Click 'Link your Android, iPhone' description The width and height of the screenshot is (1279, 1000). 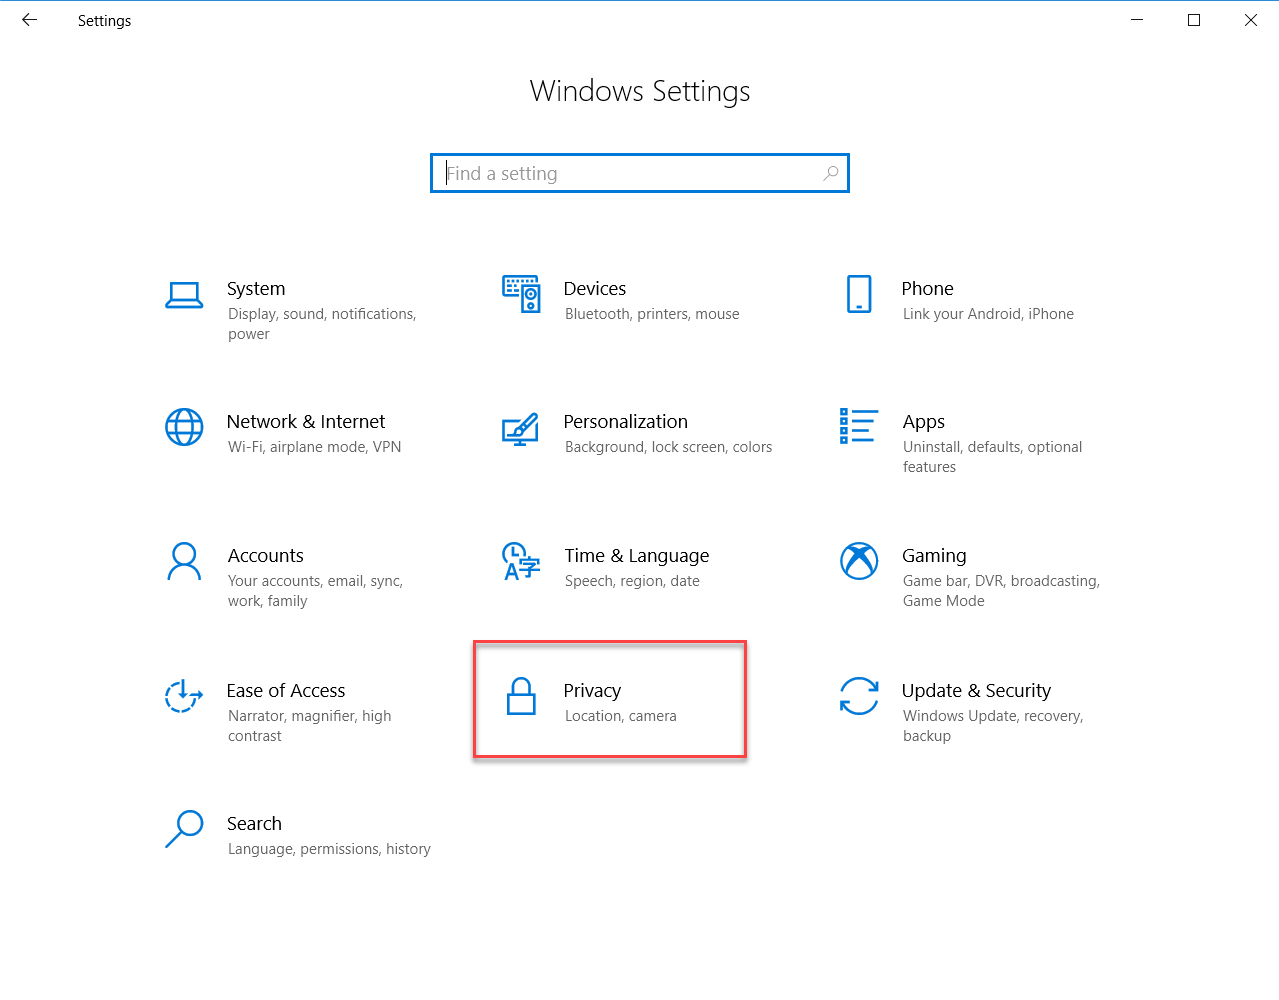coord(988,314)
